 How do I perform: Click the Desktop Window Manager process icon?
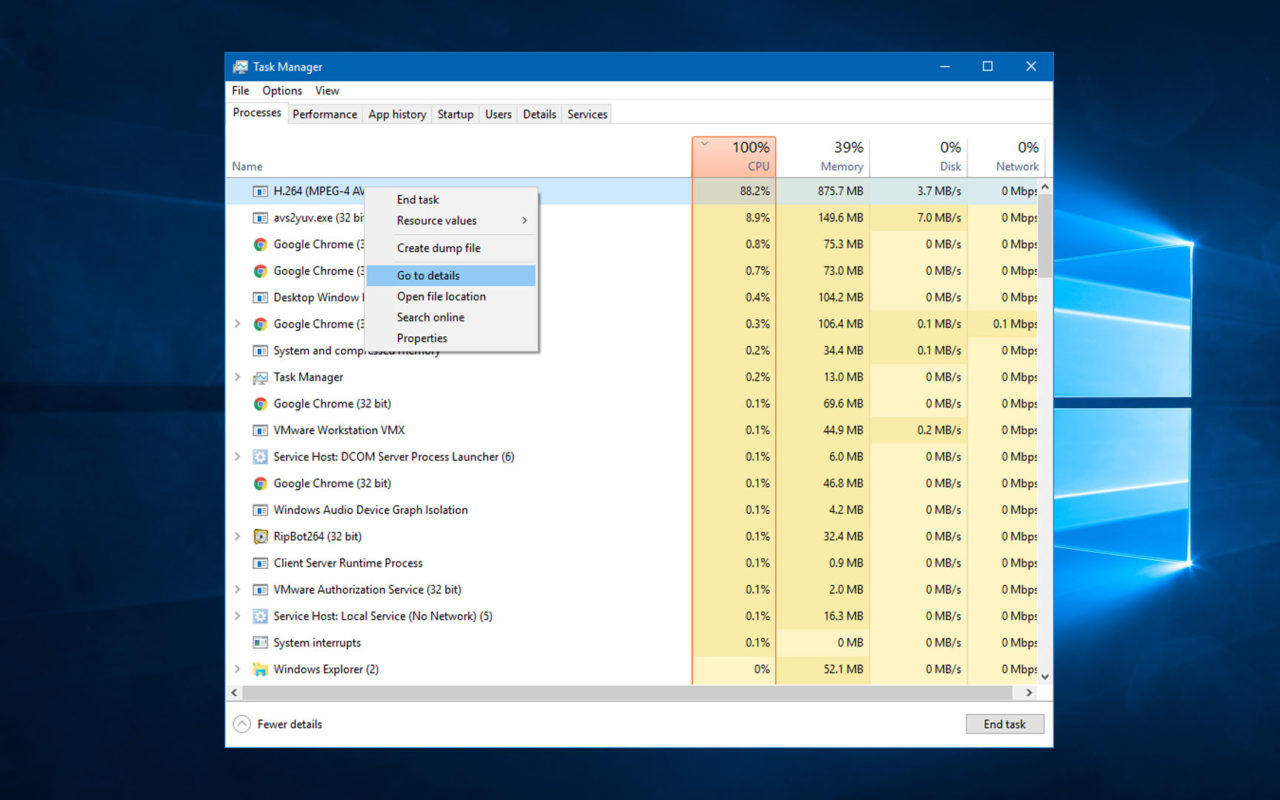pos(260,298)
